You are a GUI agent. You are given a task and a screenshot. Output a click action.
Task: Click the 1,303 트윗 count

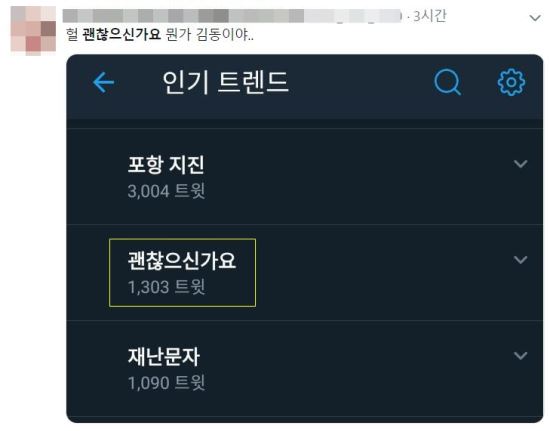coord(166,287)
